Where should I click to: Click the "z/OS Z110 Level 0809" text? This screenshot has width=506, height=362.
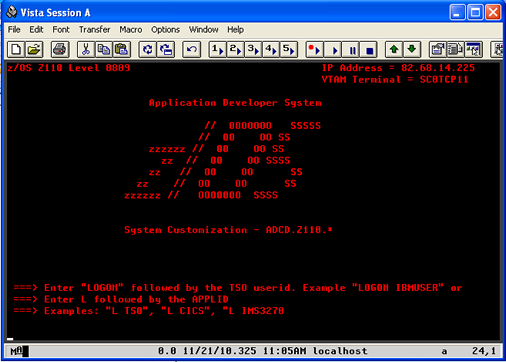click(x=69, y=68)
